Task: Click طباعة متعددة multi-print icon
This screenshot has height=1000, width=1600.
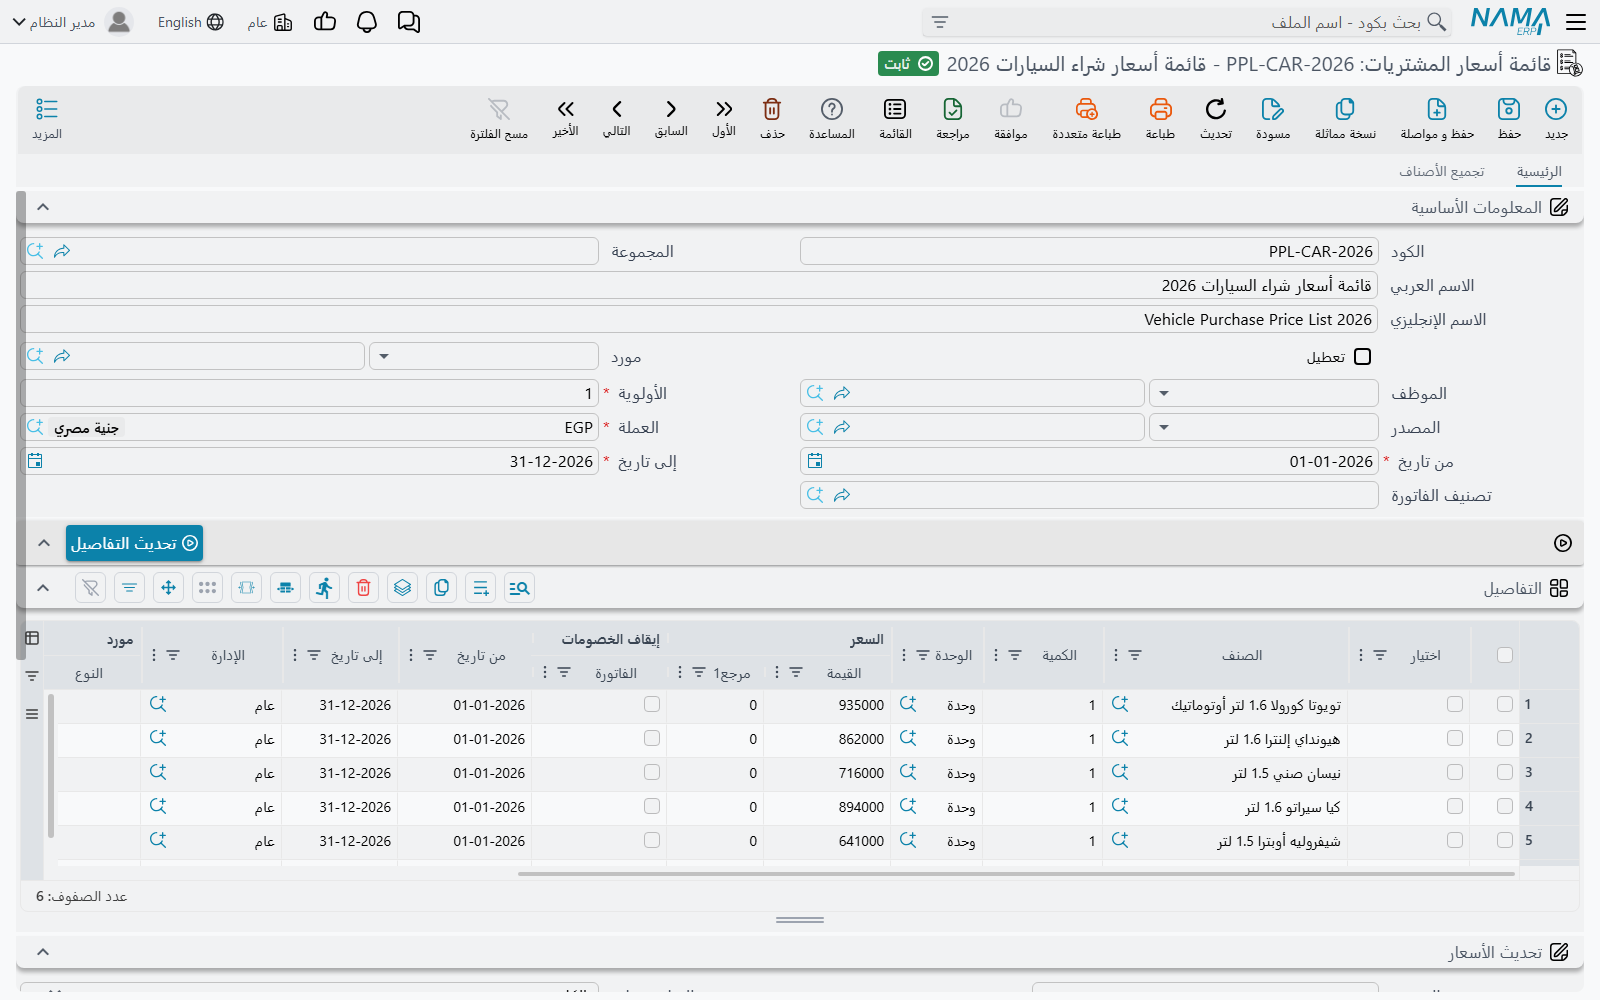Action: tap(1087, 109)
